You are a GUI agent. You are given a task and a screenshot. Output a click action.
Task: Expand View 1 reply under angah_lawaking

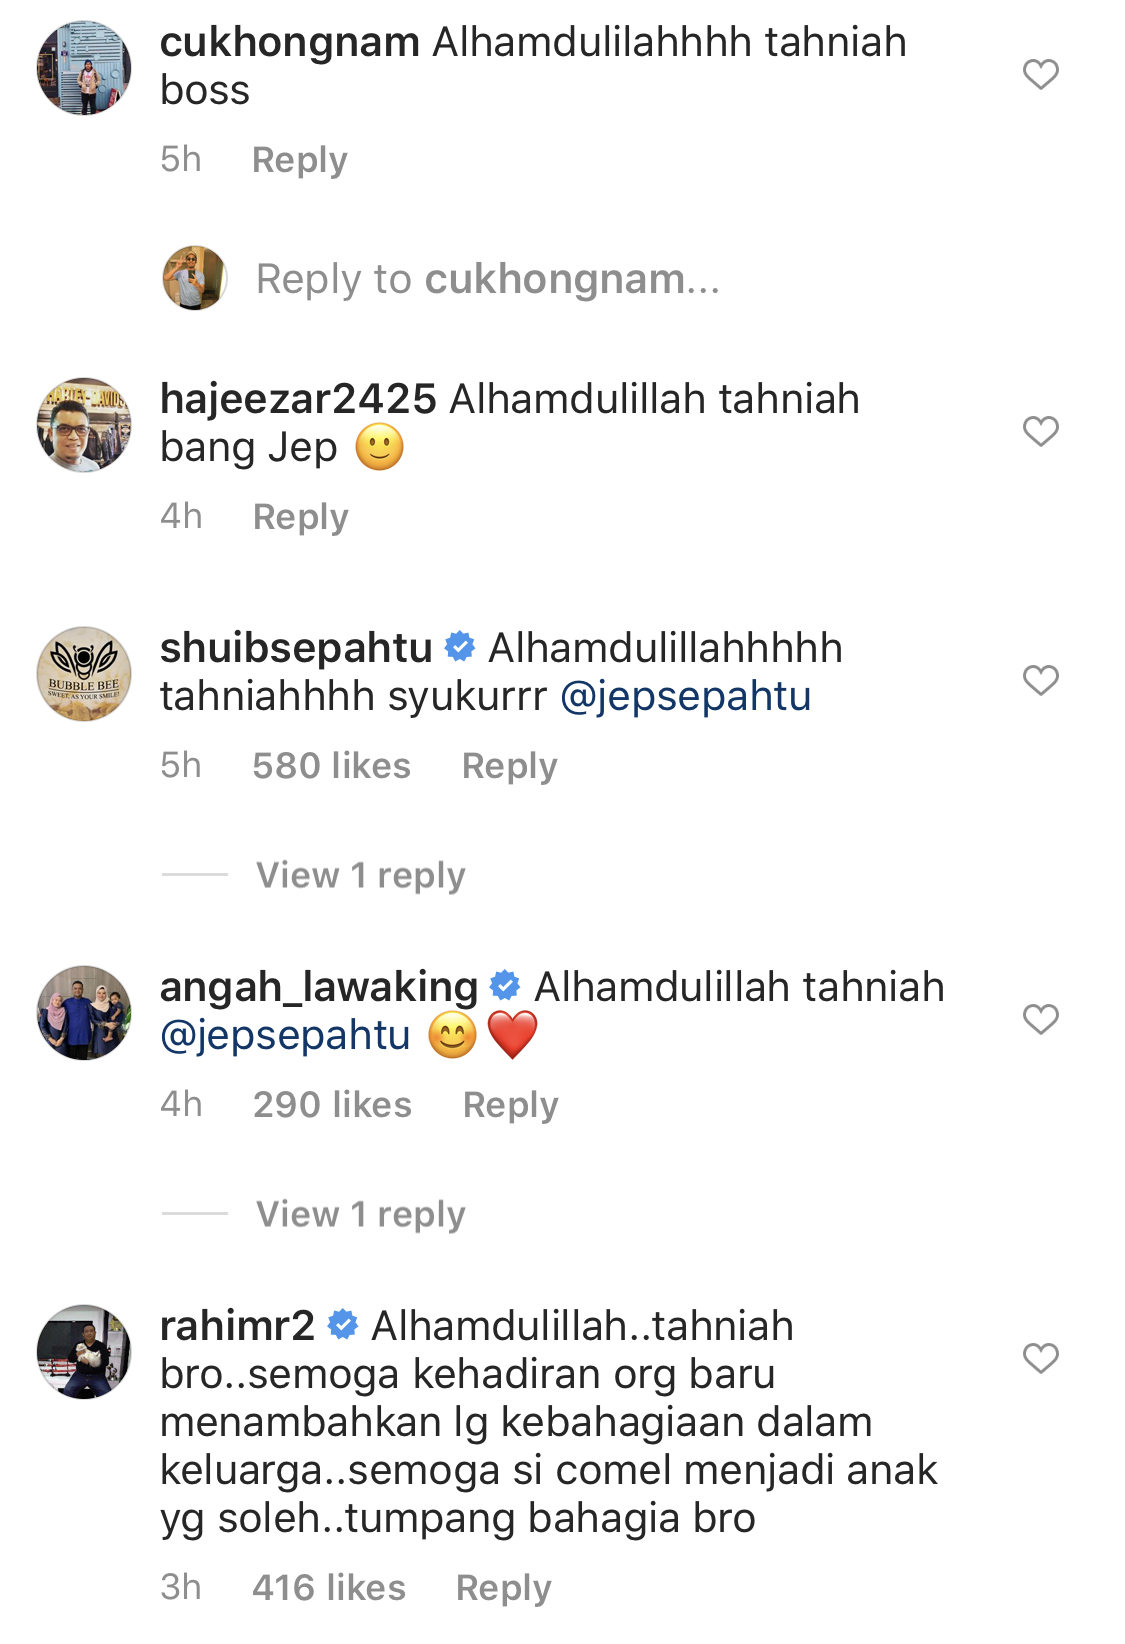tap(361, 1214)
